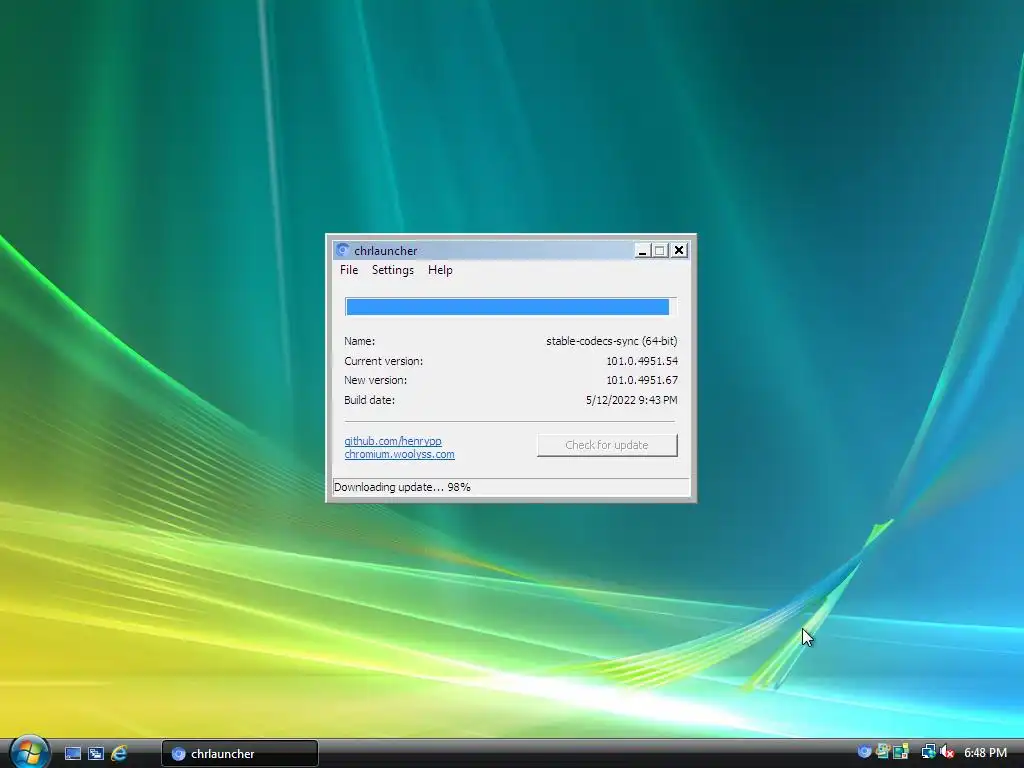The height and width of the screenshot is (768, 1024).
Task: Click the 'Current version:' label
Action: [383, 360]
